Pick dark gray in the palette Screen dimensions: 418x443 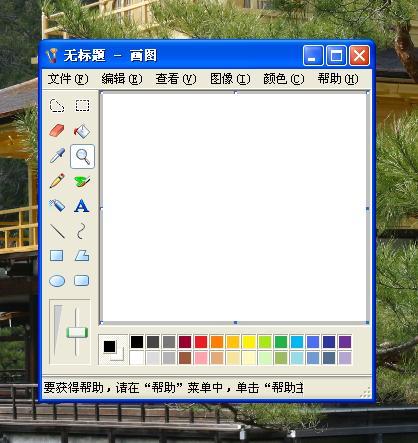click(153, 342)
